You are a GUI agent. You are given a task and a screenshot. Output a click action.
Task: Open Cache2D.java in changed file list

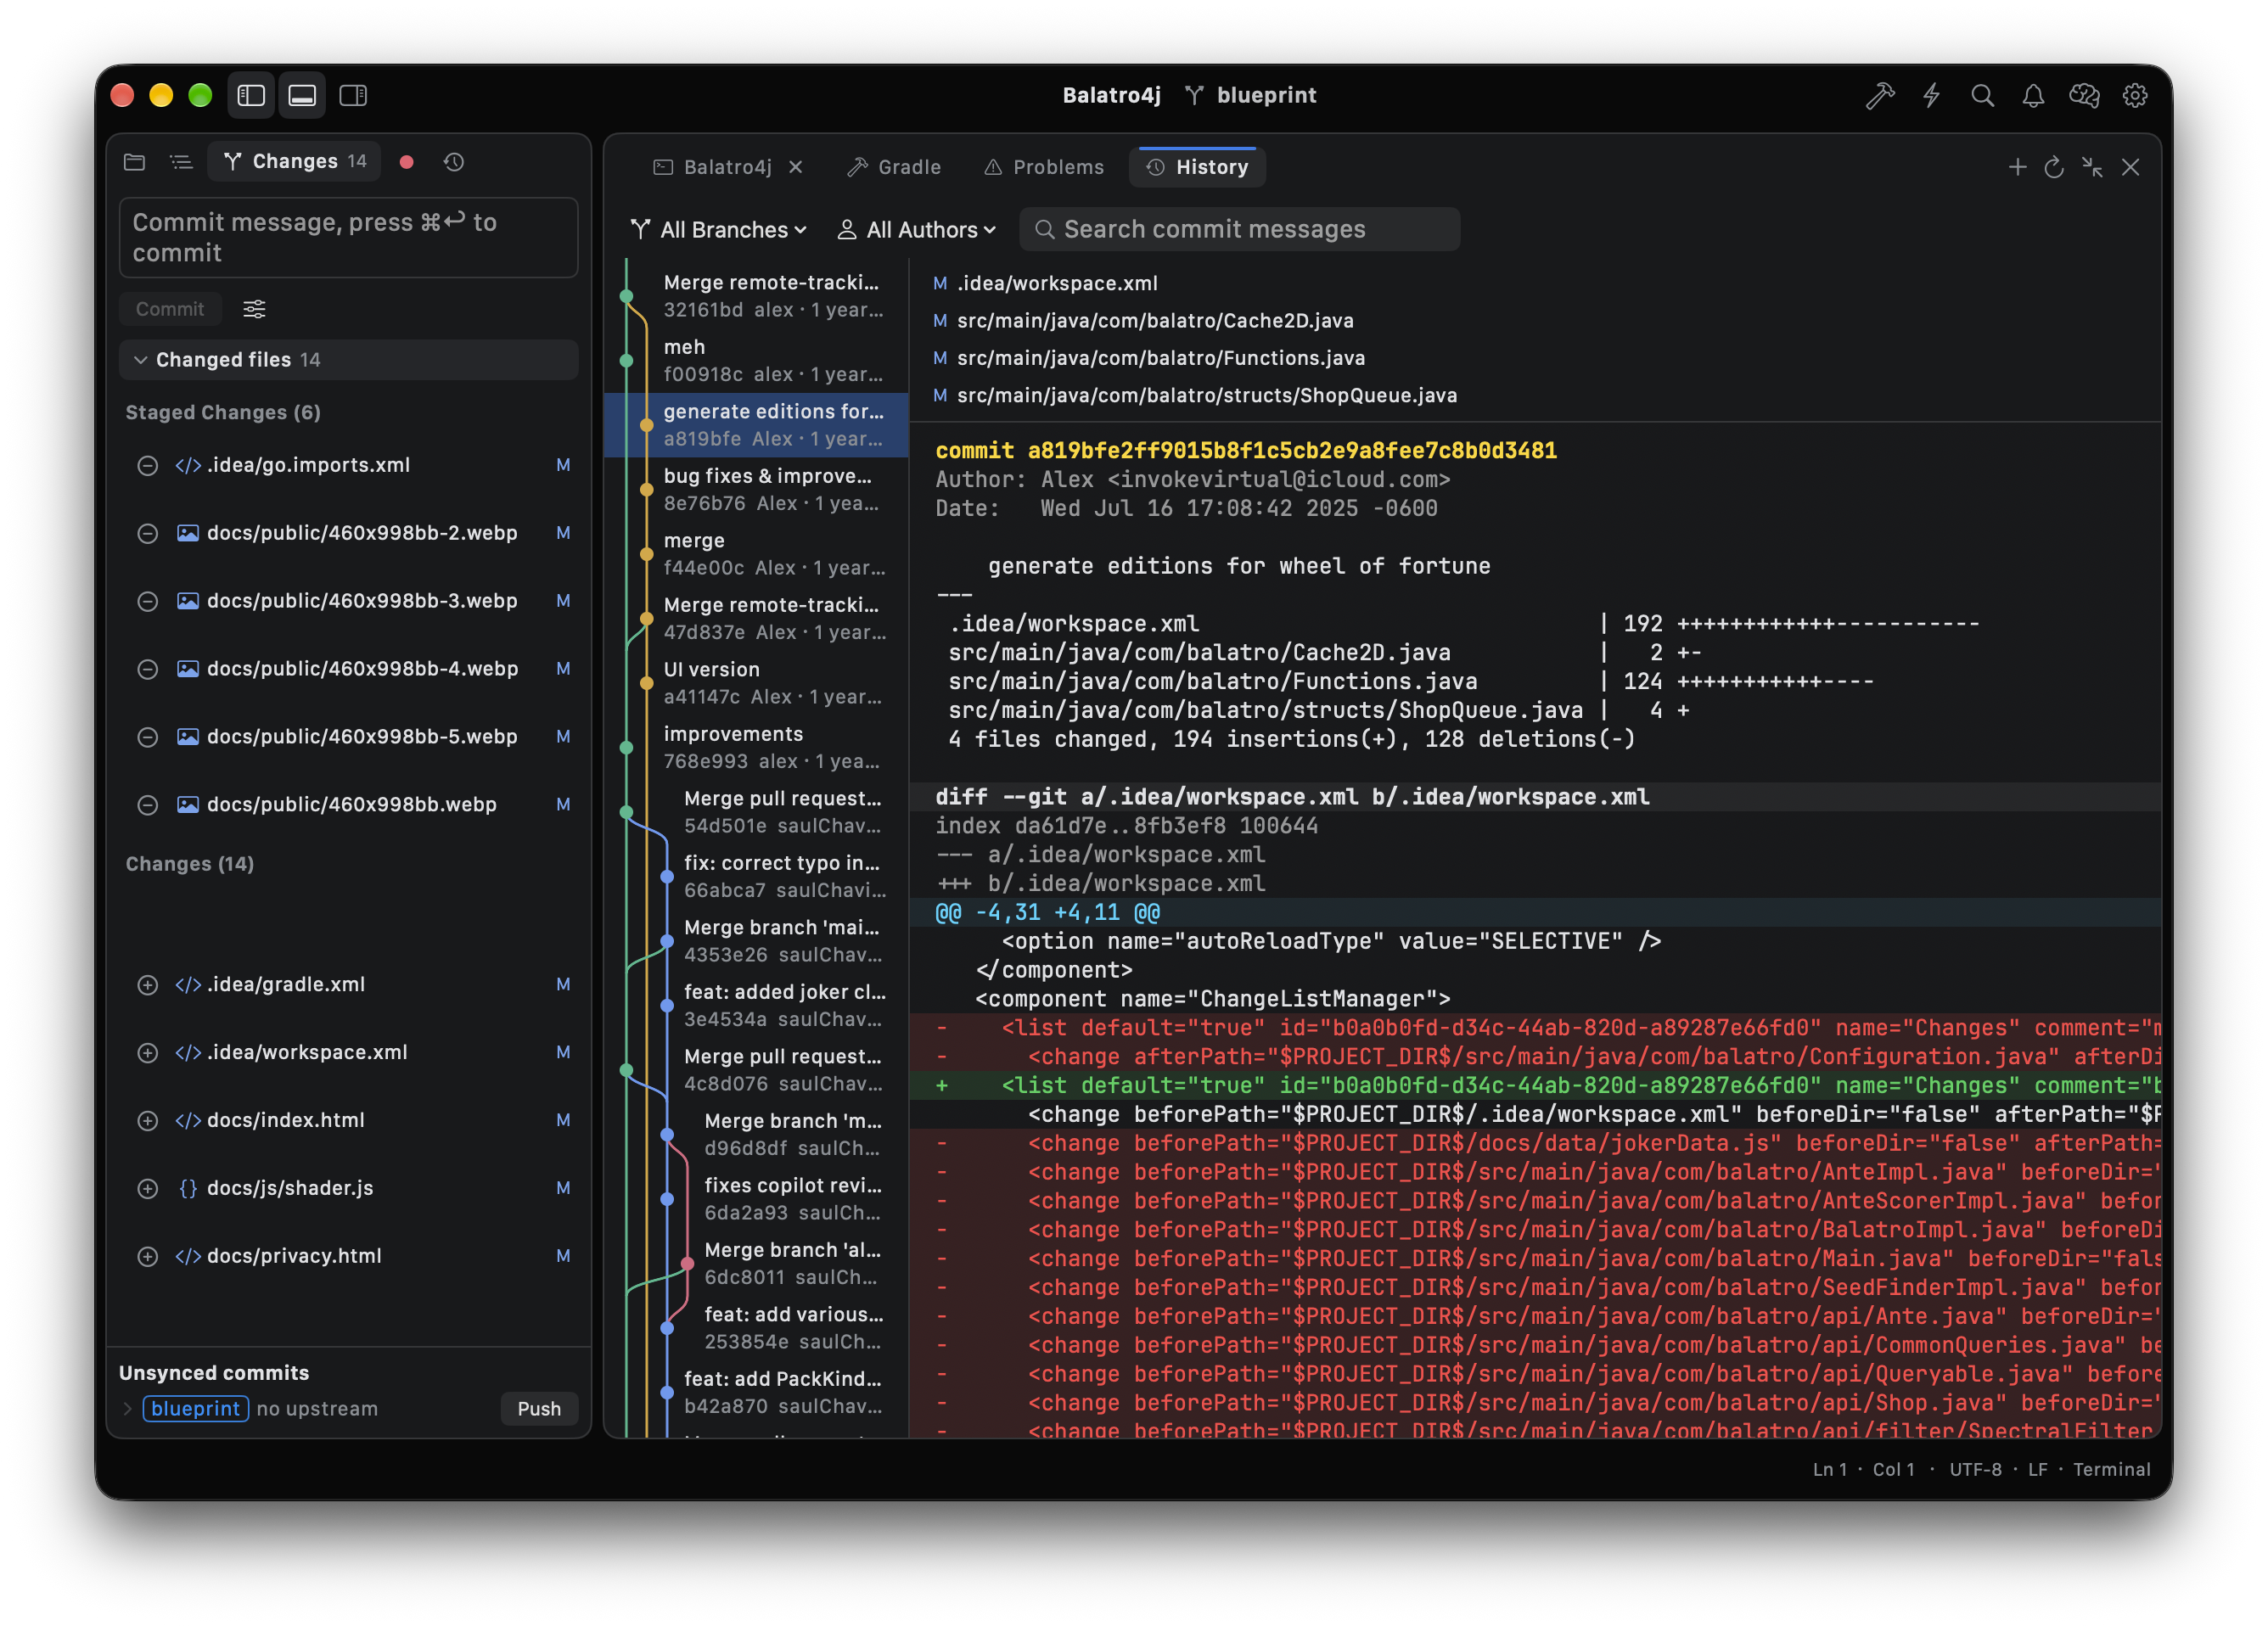pos(1154,320)
